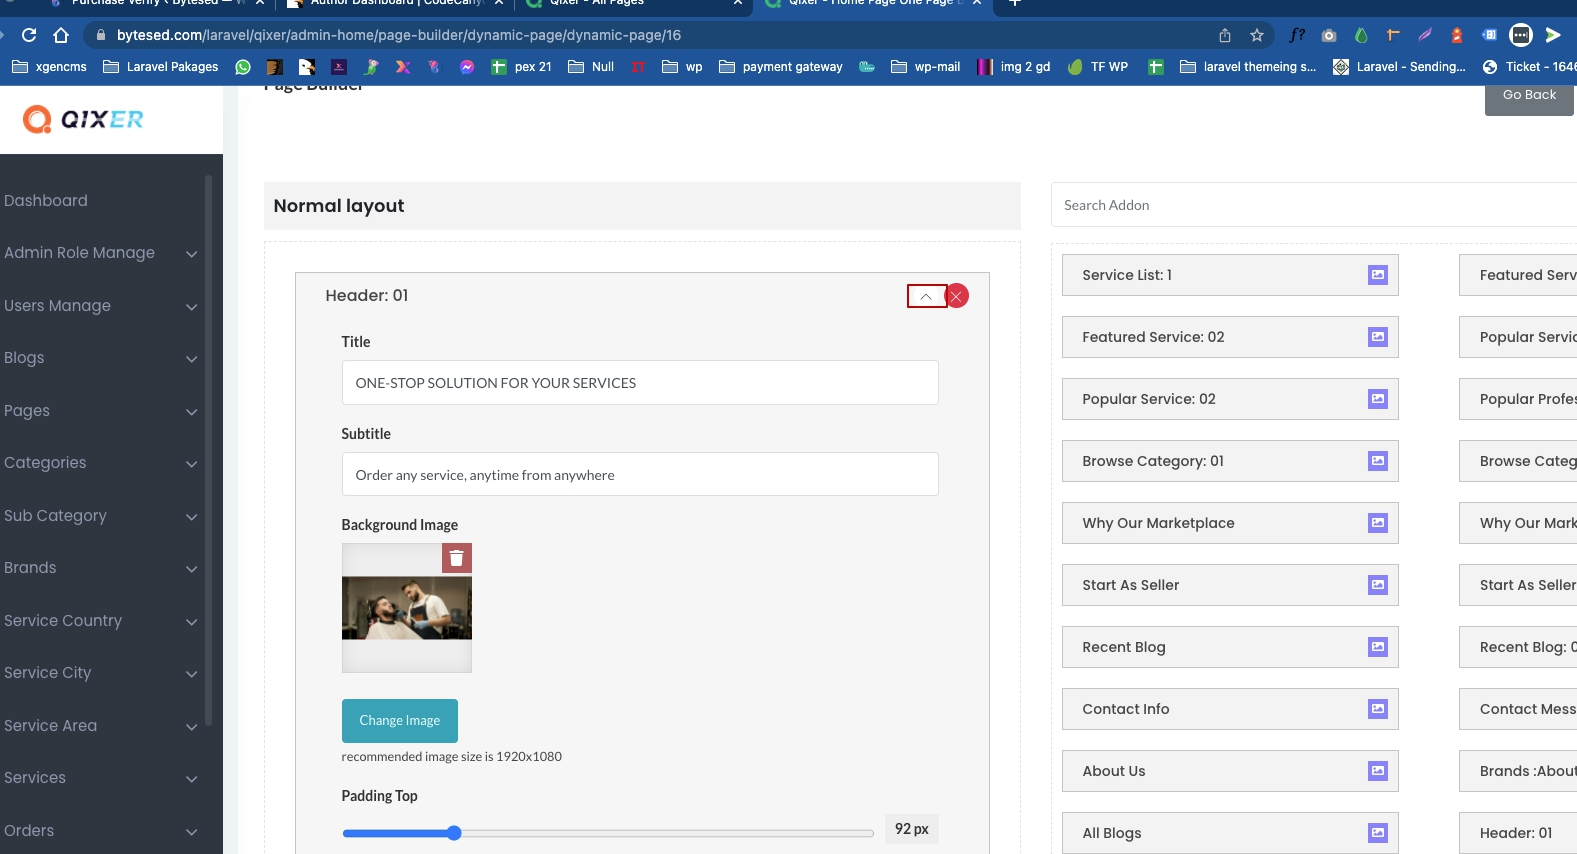
Task: Reload the page in the browser
Action: pyautogui.click(x=29, y=35)
